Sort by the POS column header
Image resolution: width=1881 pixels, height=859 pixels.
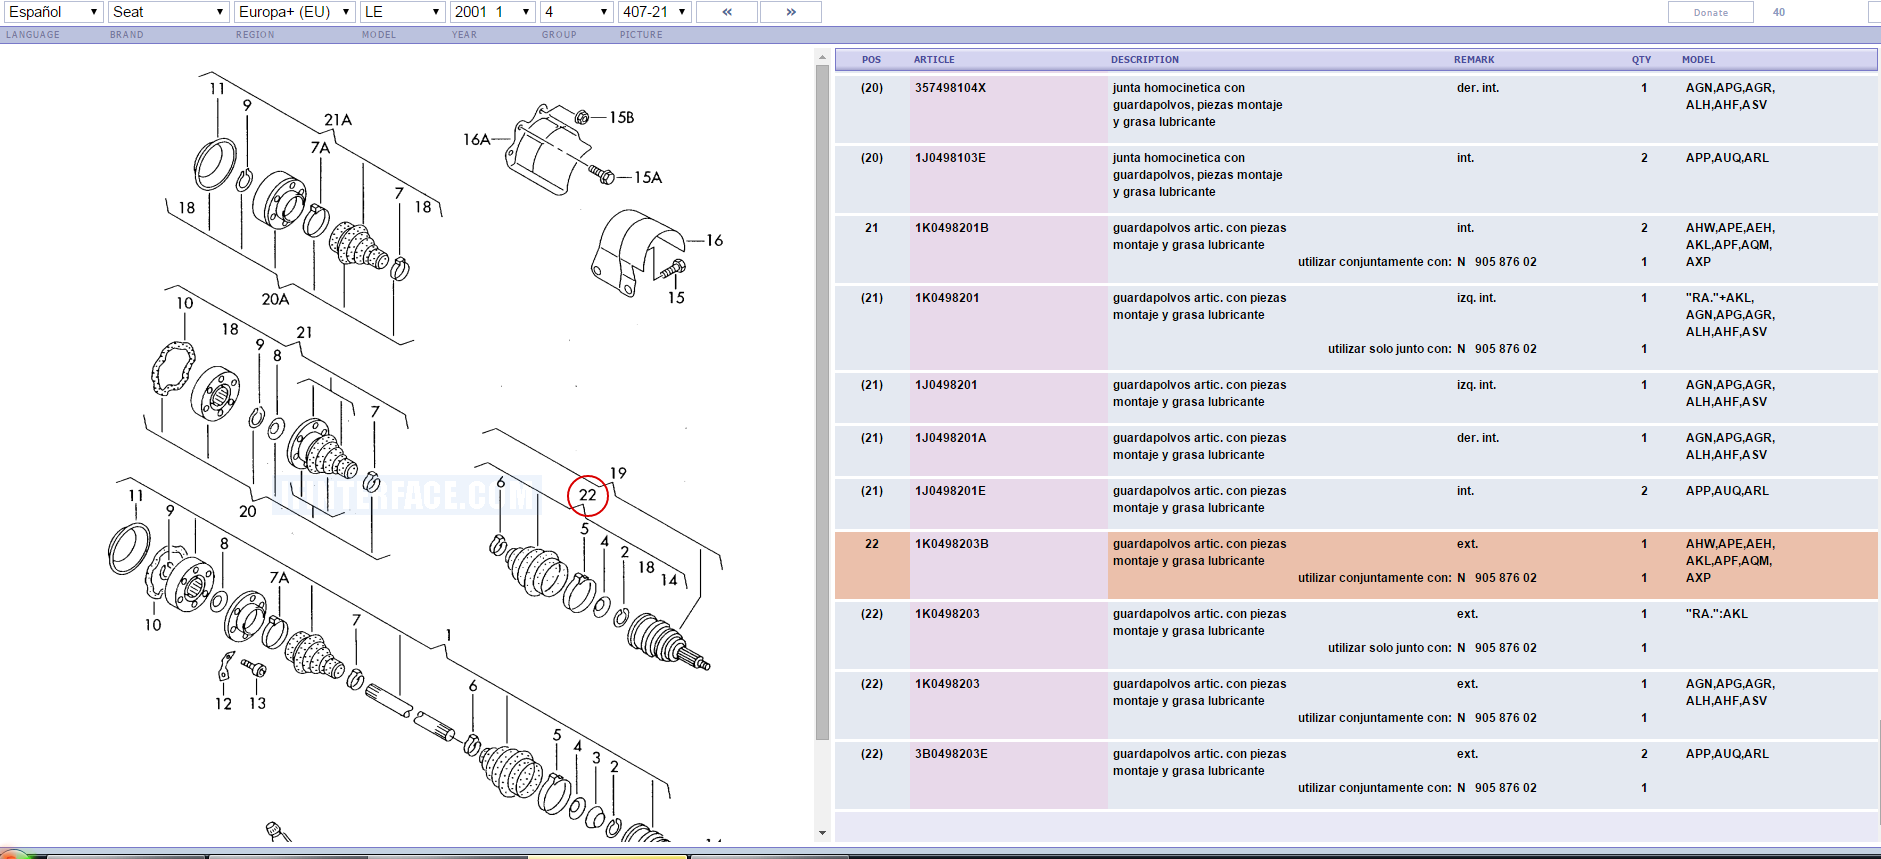coord(871,60)
